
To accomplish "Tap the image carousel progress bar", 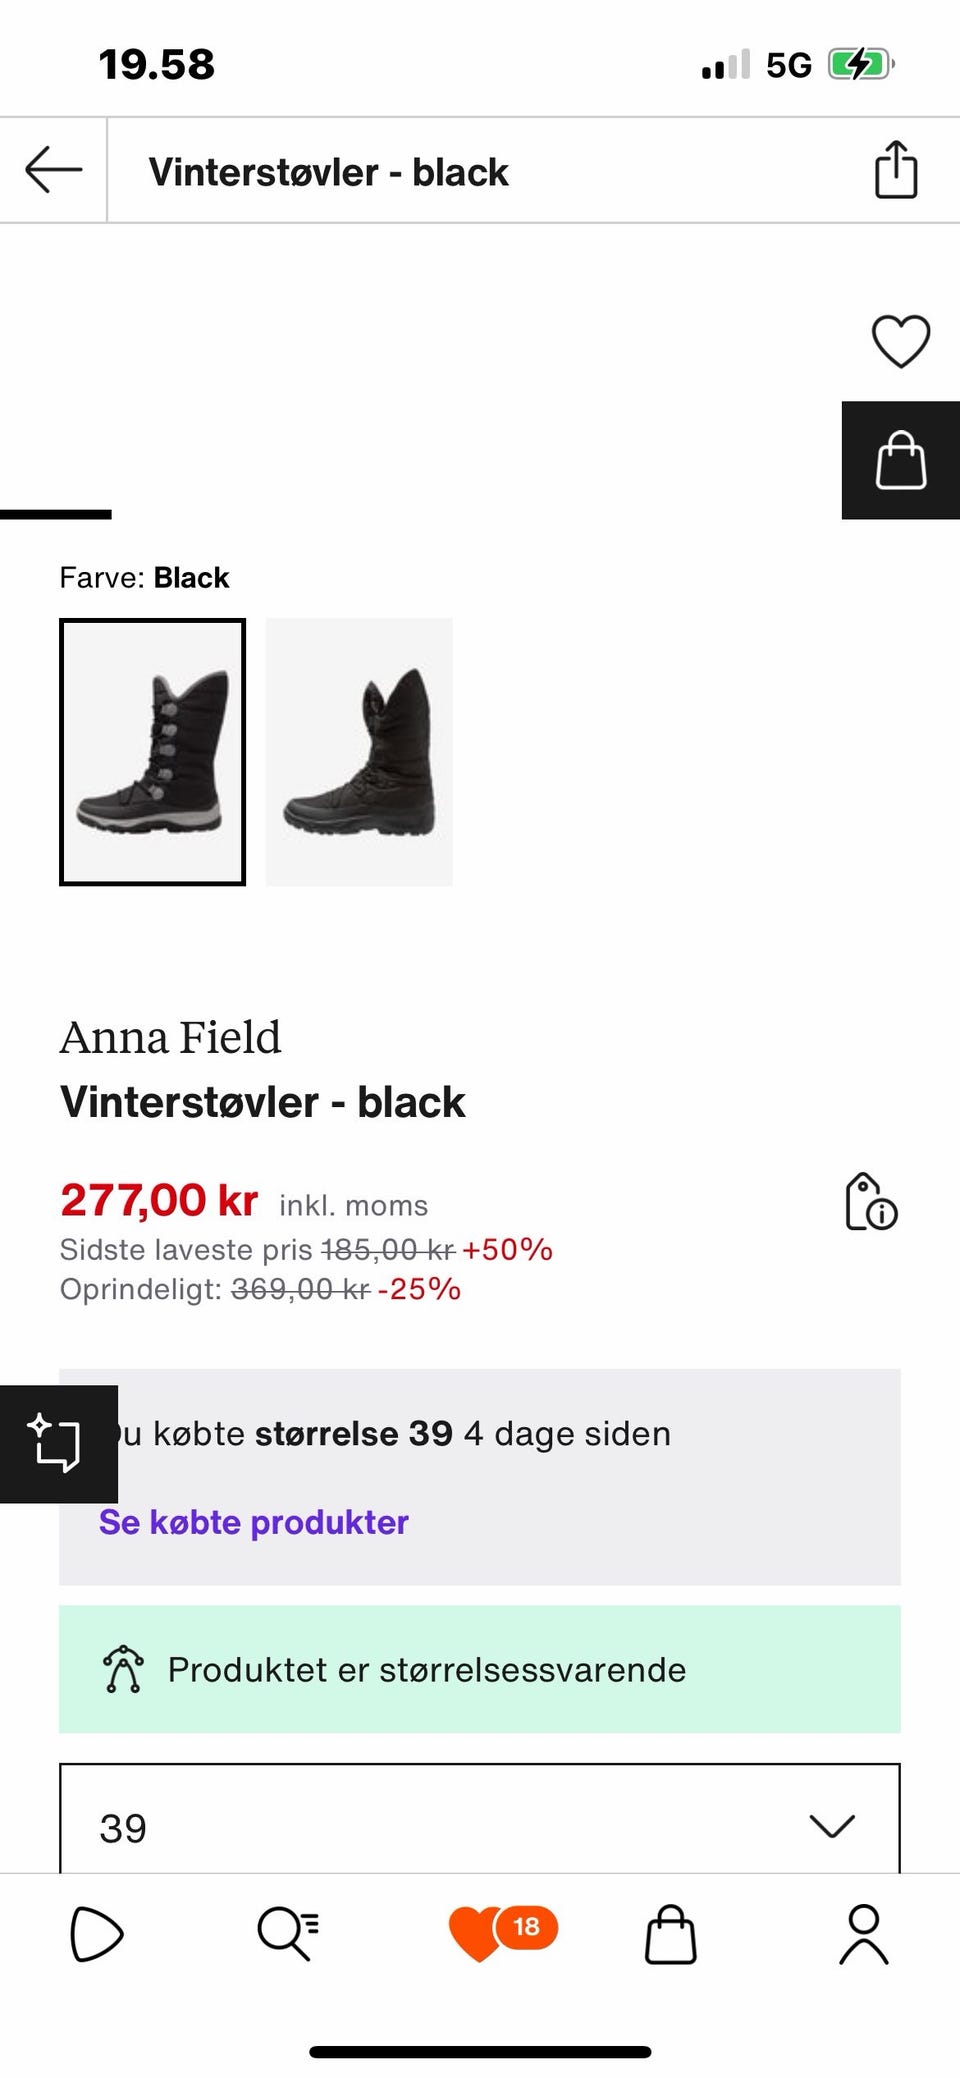I will pyautogui.click(x=56, y=514).
